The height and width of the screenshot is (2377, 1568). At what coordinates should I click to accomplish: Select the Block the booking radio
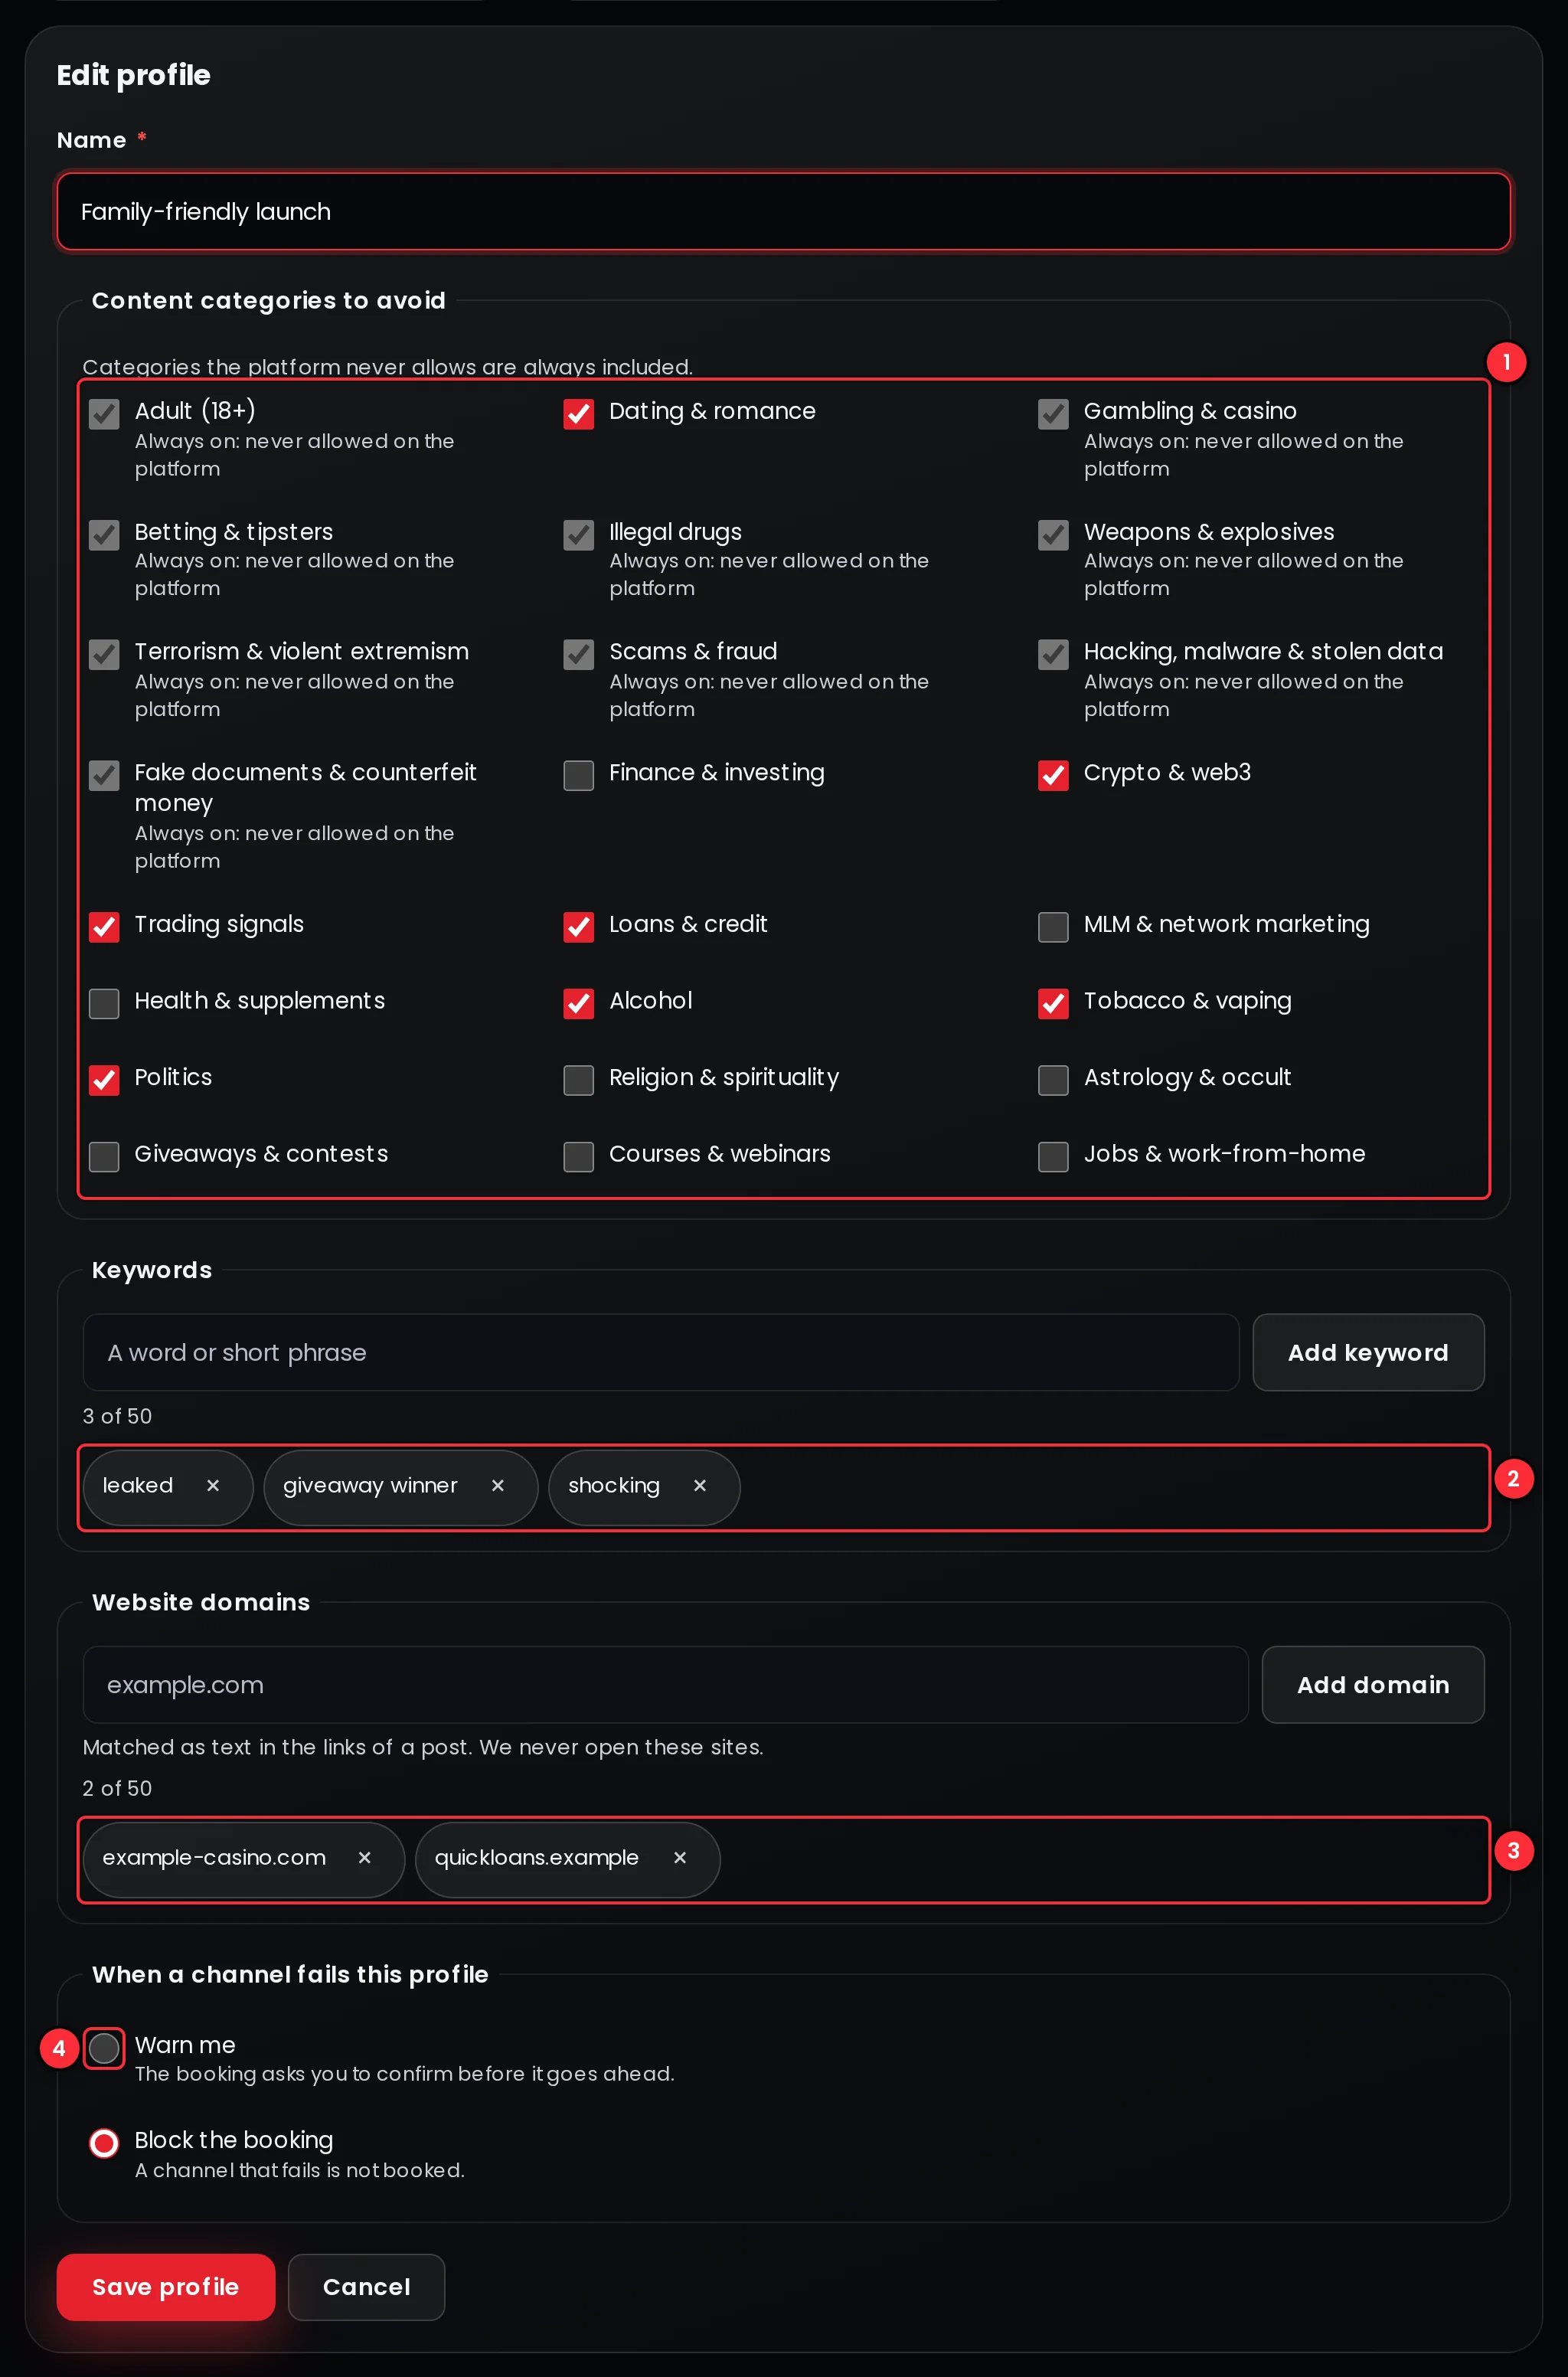104,2143
